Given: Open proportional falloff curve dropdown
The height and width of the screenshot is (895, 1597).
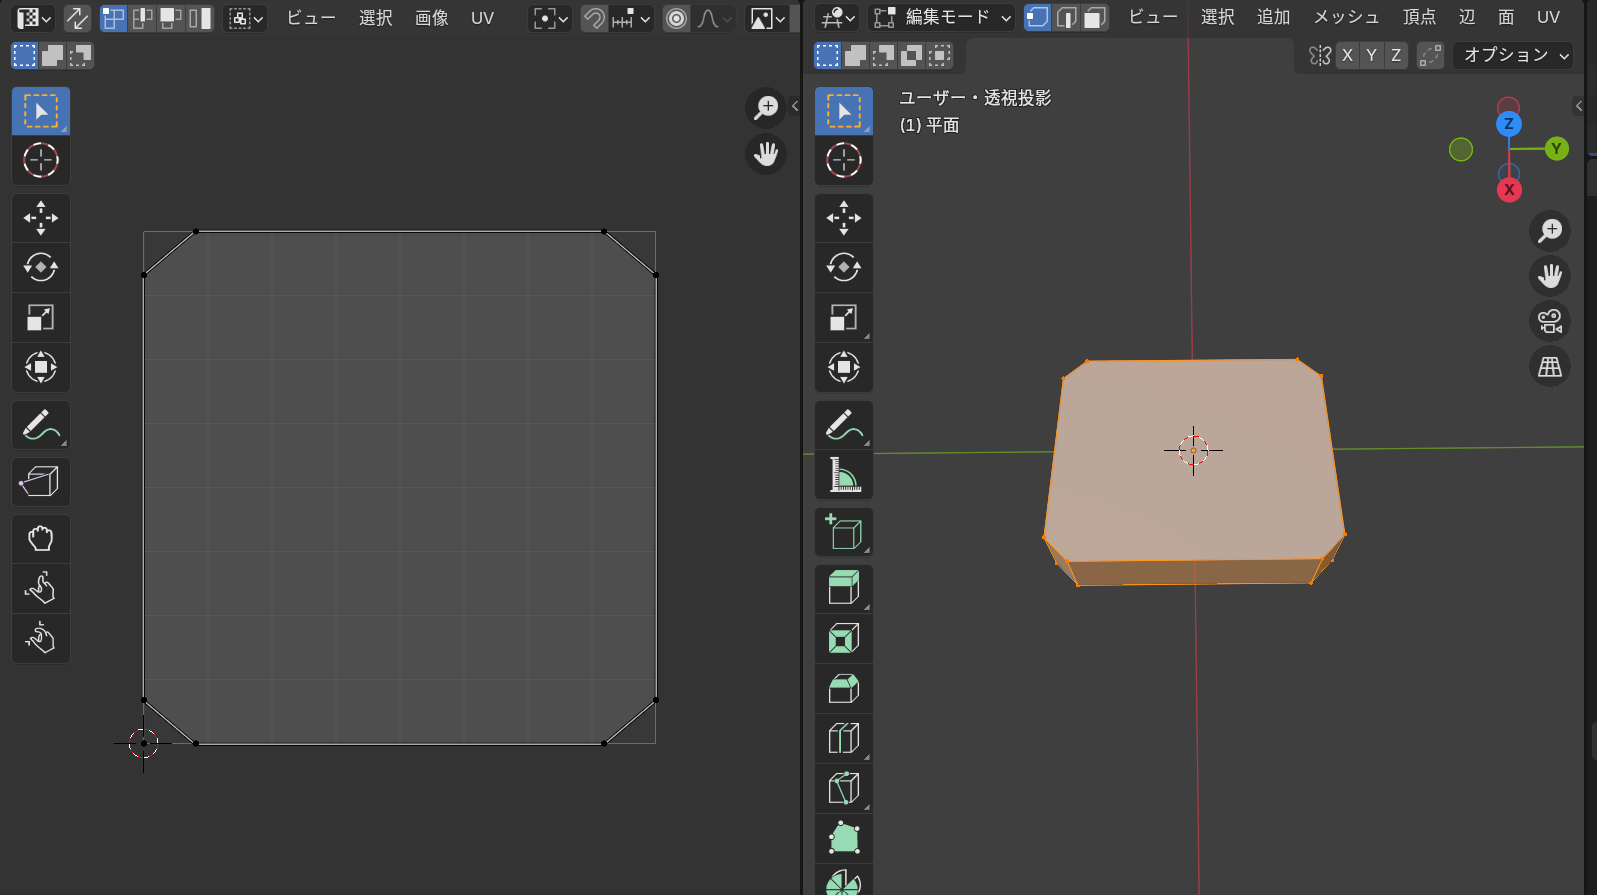Looking at the screenshot, I should click(714, 18).
